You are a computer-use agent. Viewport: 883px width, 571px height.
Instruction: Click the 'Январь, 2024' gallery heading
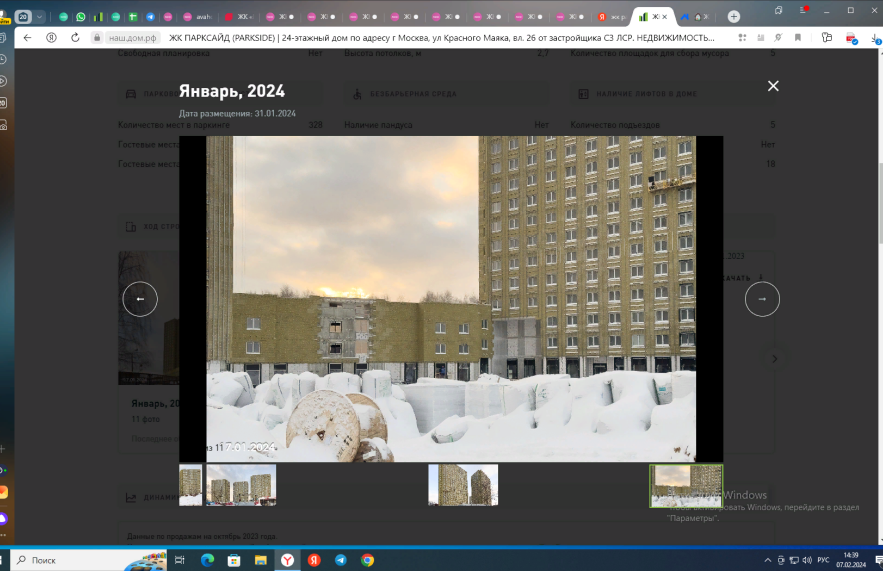pyautogui.click(x=232, y=91)
